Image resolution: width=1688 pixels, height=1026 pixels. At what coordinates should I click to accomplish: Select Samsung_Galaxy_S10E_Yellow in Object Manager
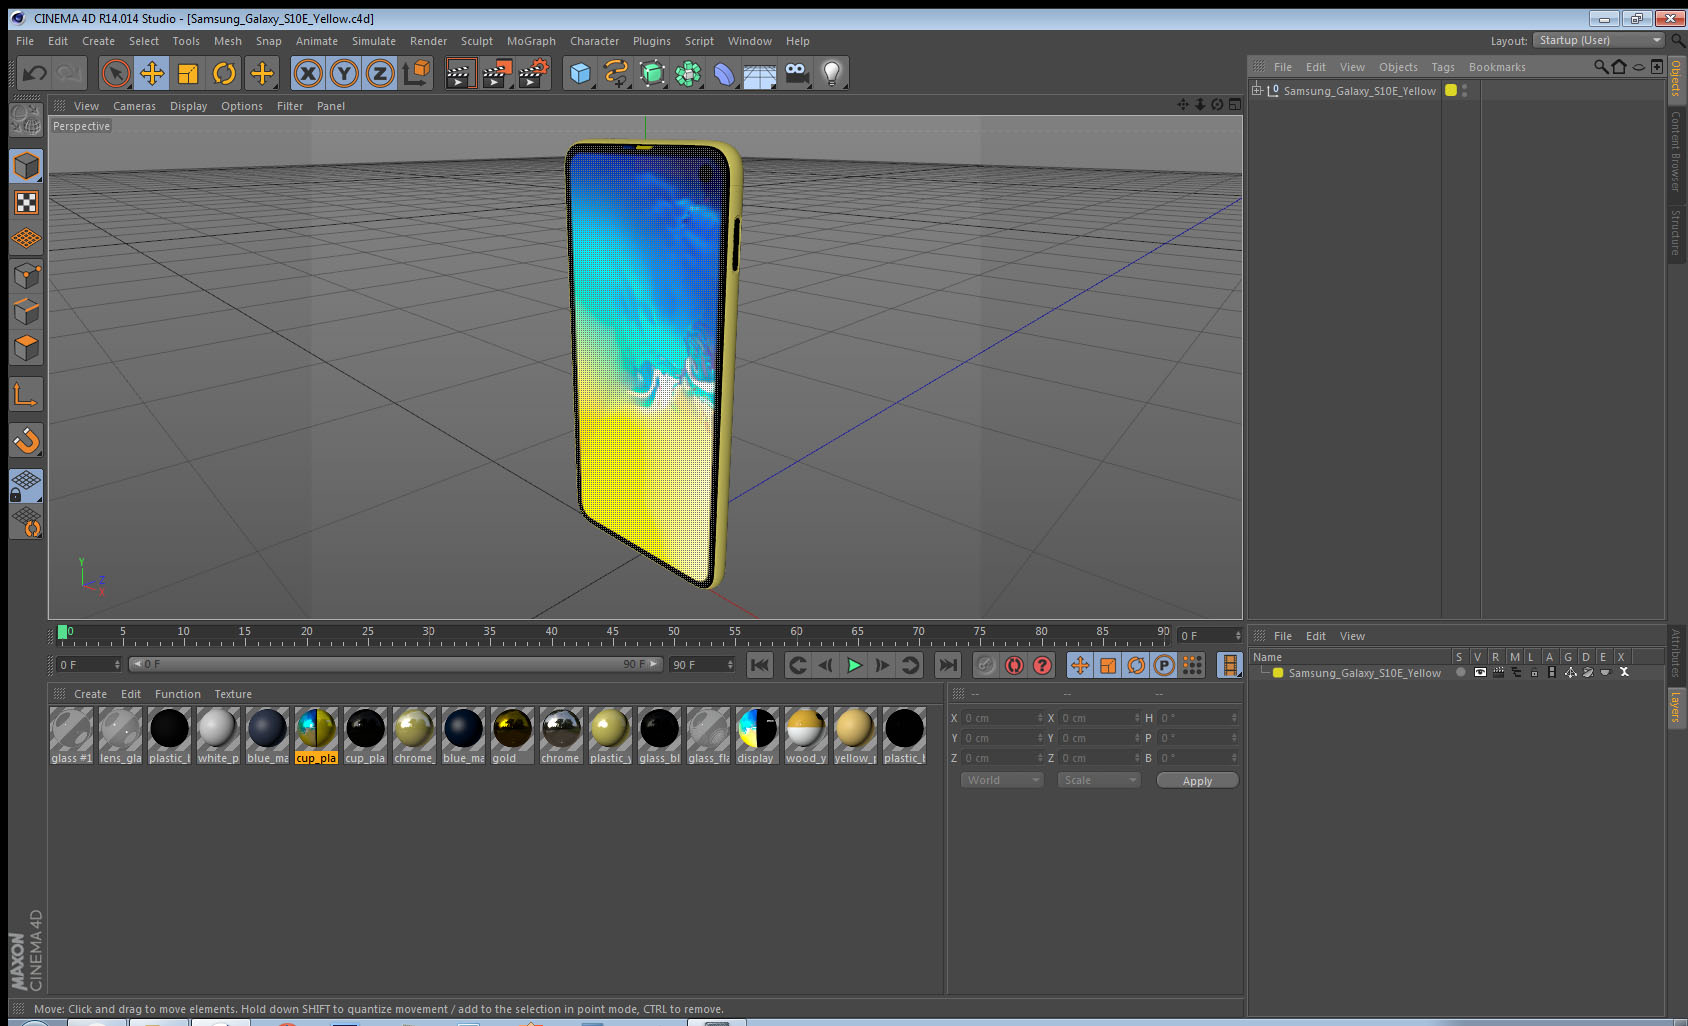click(x=1359, y=91)
